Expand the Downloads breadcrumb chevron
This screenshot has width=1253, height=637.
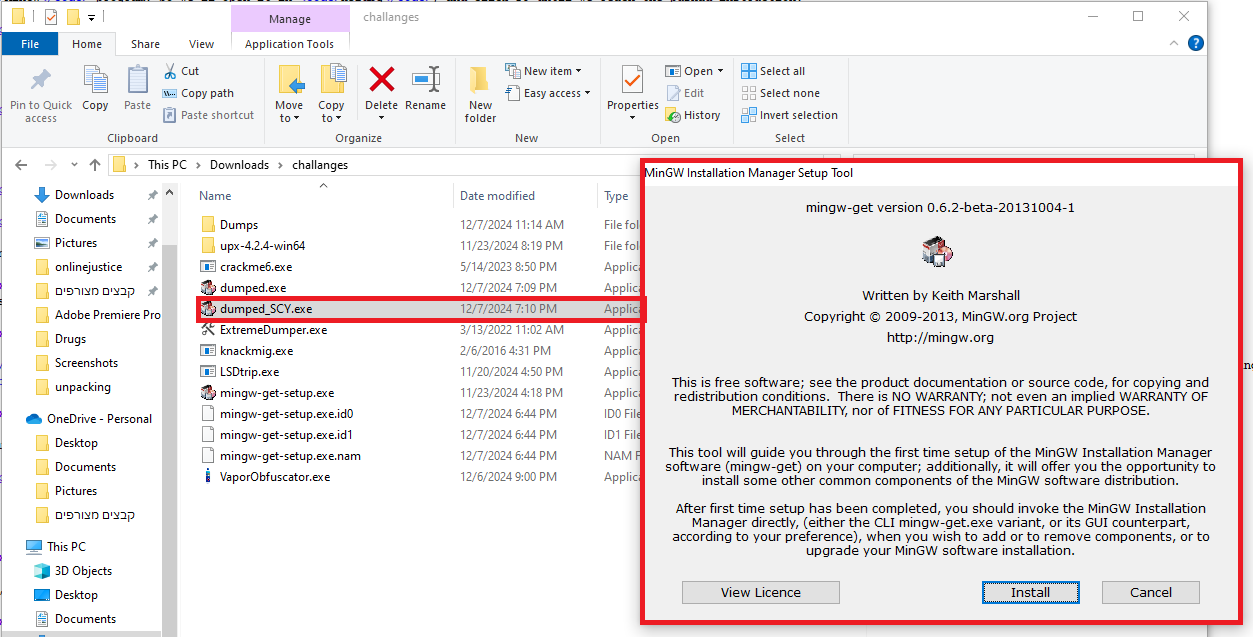pyautogui.click(x=280, y=165)
